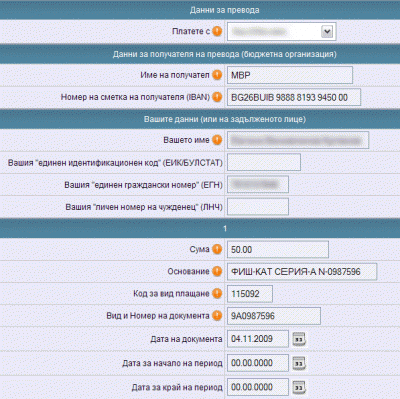Viewport: 400px width, 399px height.
Task: Click info icon beside Име на получател
Action: (217, 75)
